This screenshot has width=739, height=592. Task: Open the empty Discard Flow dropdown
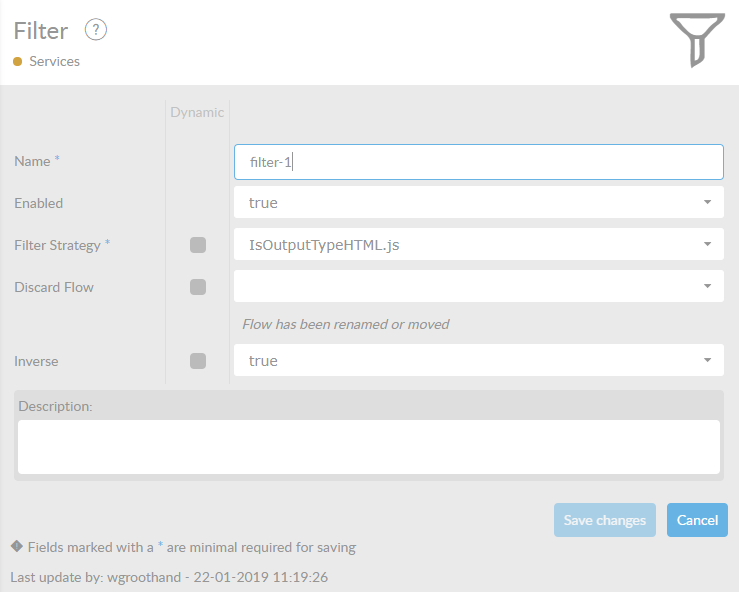(x=478, y=286)
